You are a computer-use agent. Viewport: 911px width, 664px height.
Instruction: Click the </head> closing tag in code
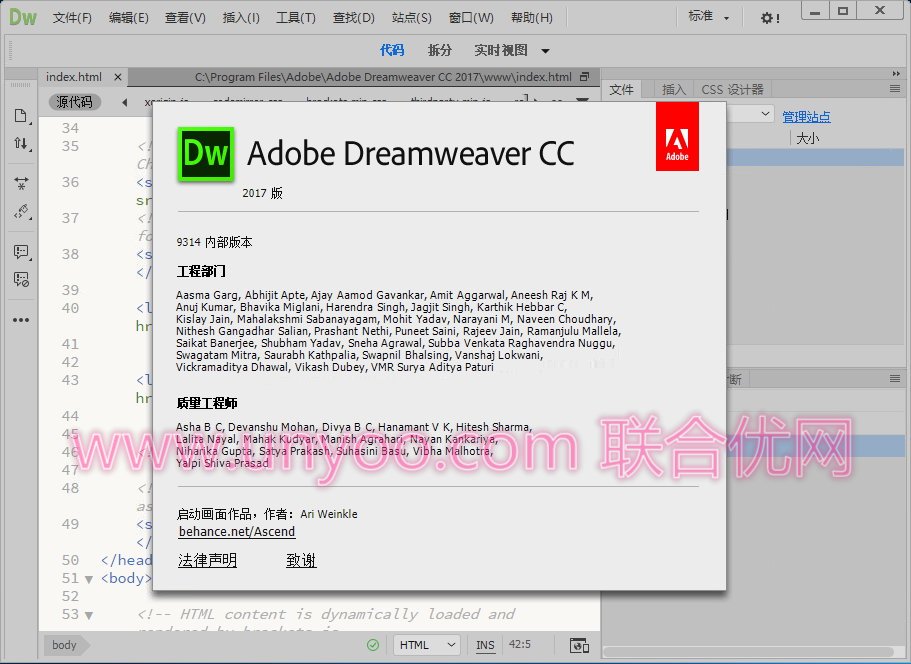[126, 560]
